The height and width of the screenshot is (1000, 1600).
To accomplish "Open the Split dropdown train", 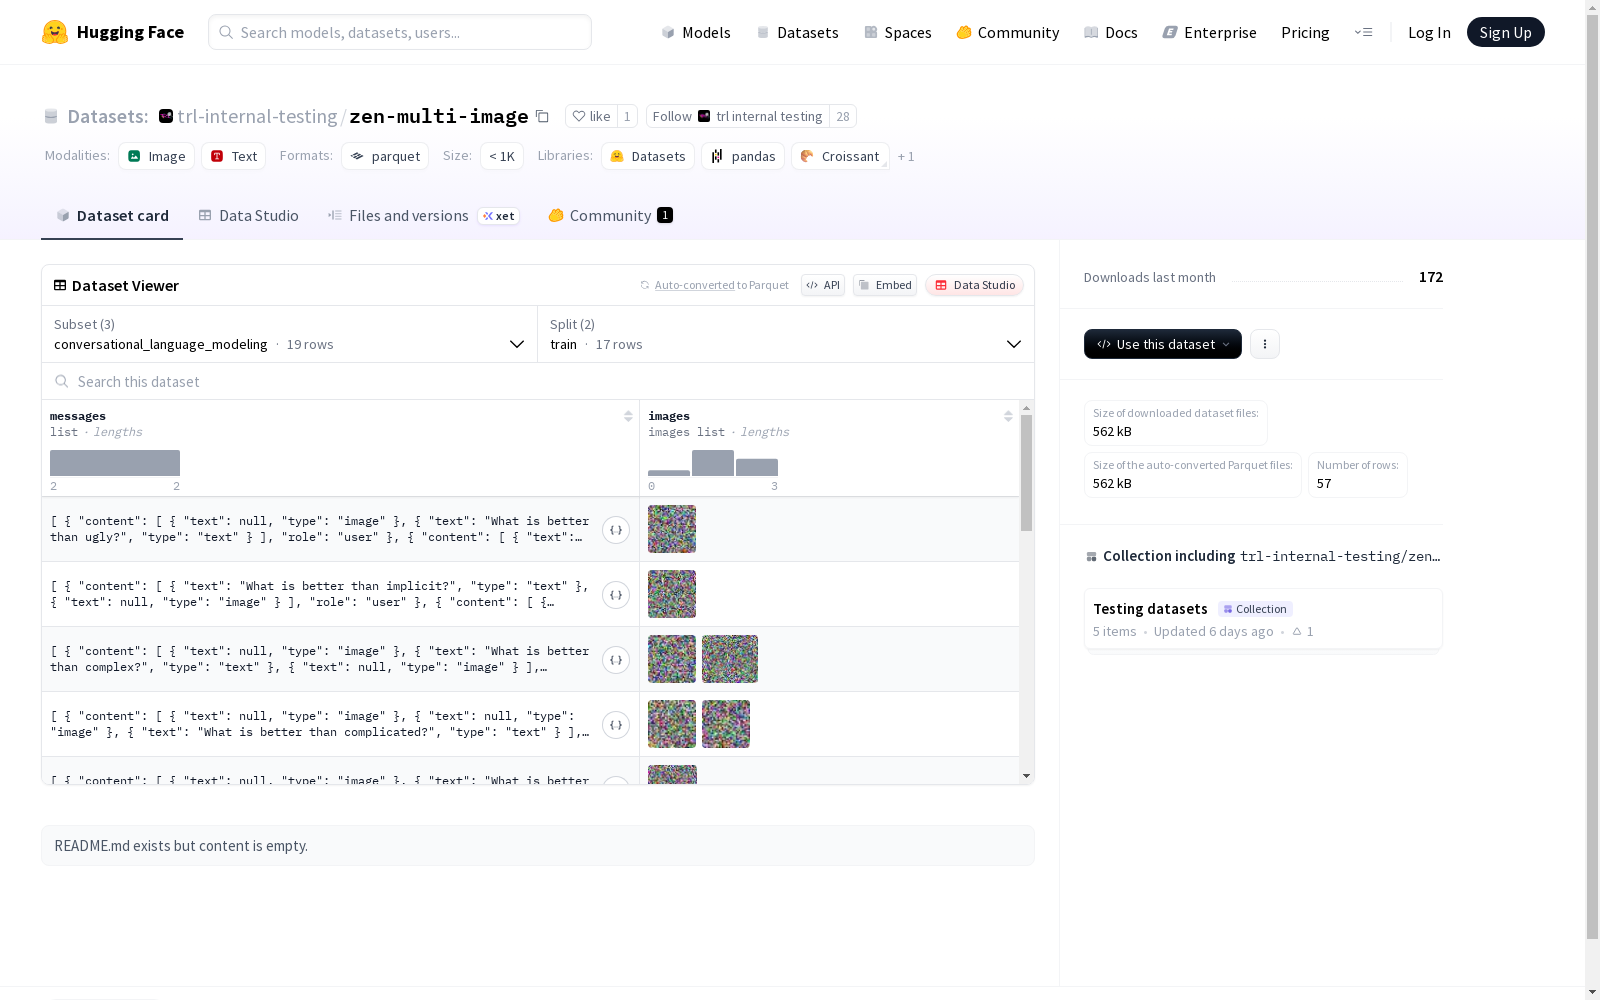I will [x=786, y=334].
